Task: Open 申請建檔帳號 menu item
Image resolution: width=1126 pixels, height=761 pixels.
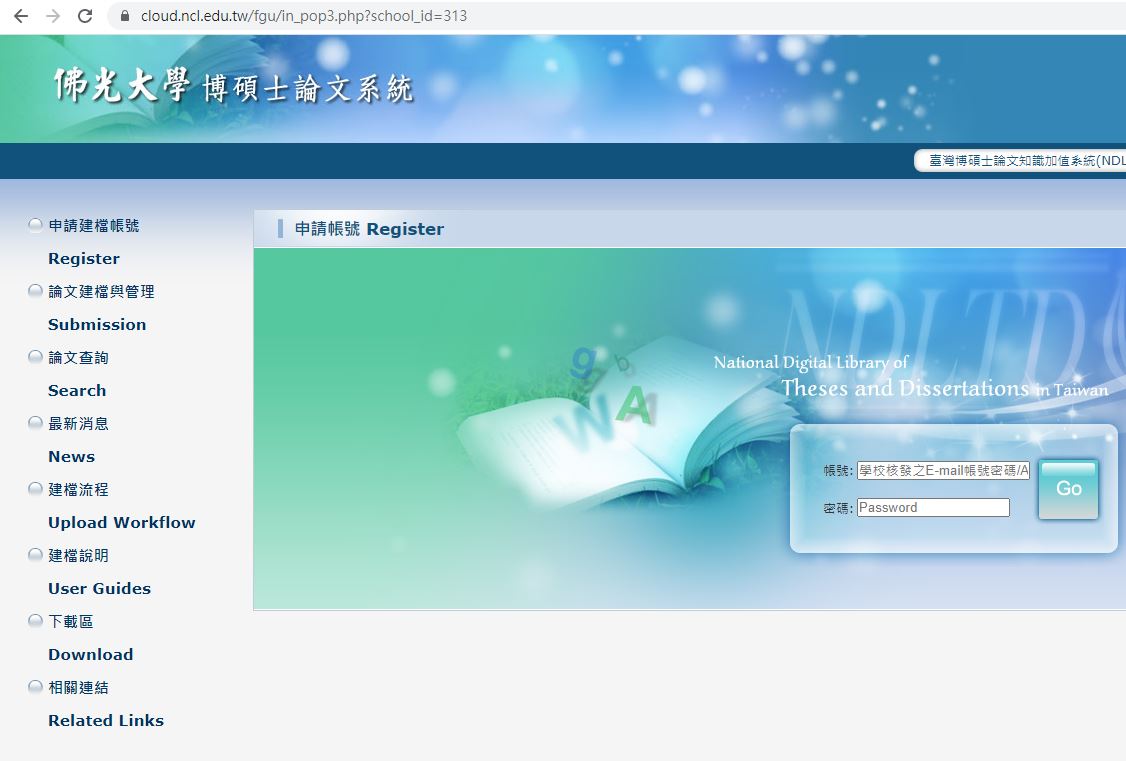Action: tap(93, 225)
